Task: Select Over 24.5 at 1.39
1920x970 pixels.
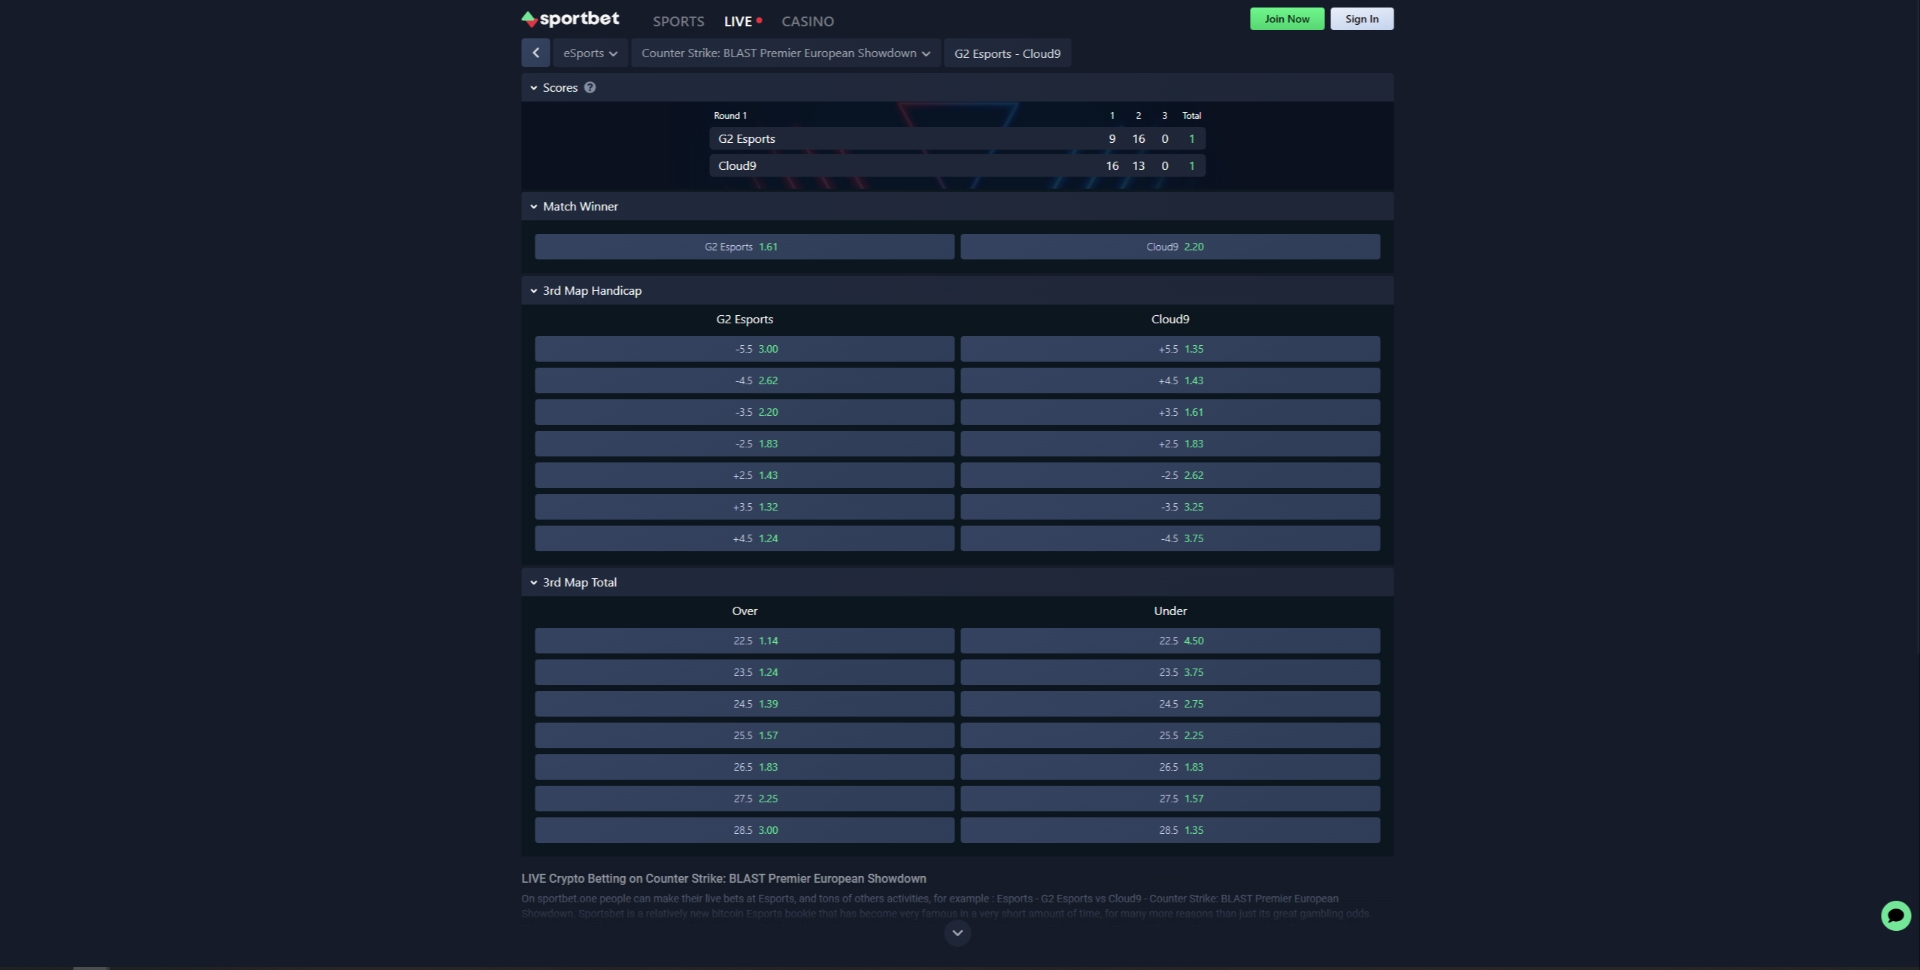Action: pos(744,704)
